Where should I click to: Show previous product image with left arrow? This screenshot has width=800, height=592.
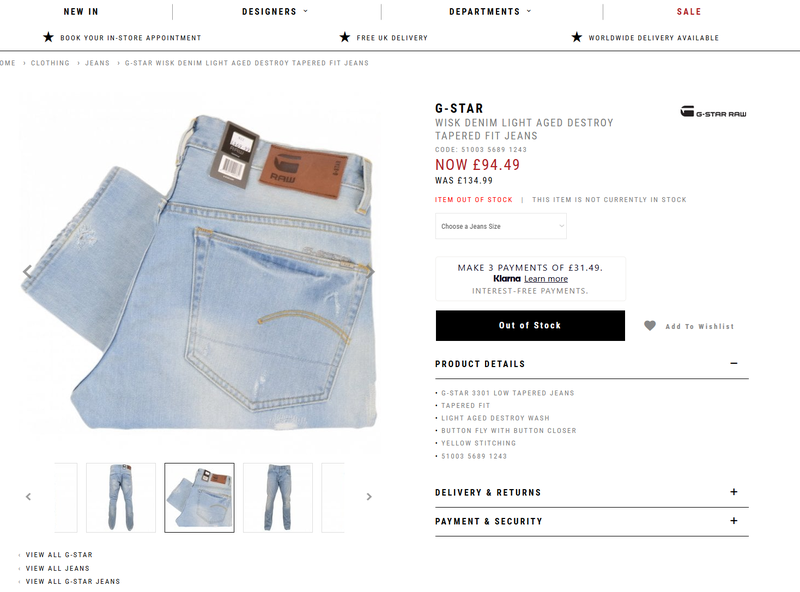click(28, 272)
